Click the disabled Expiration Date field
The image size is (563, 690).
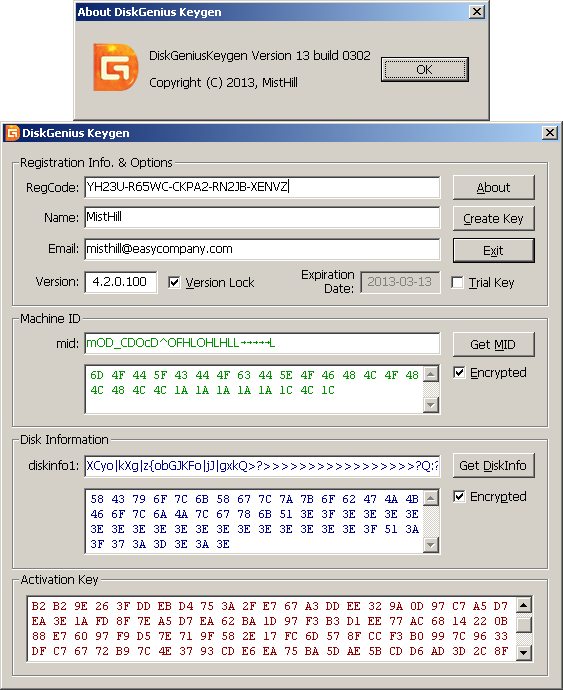pyautogui.click(x=400, y=282)
